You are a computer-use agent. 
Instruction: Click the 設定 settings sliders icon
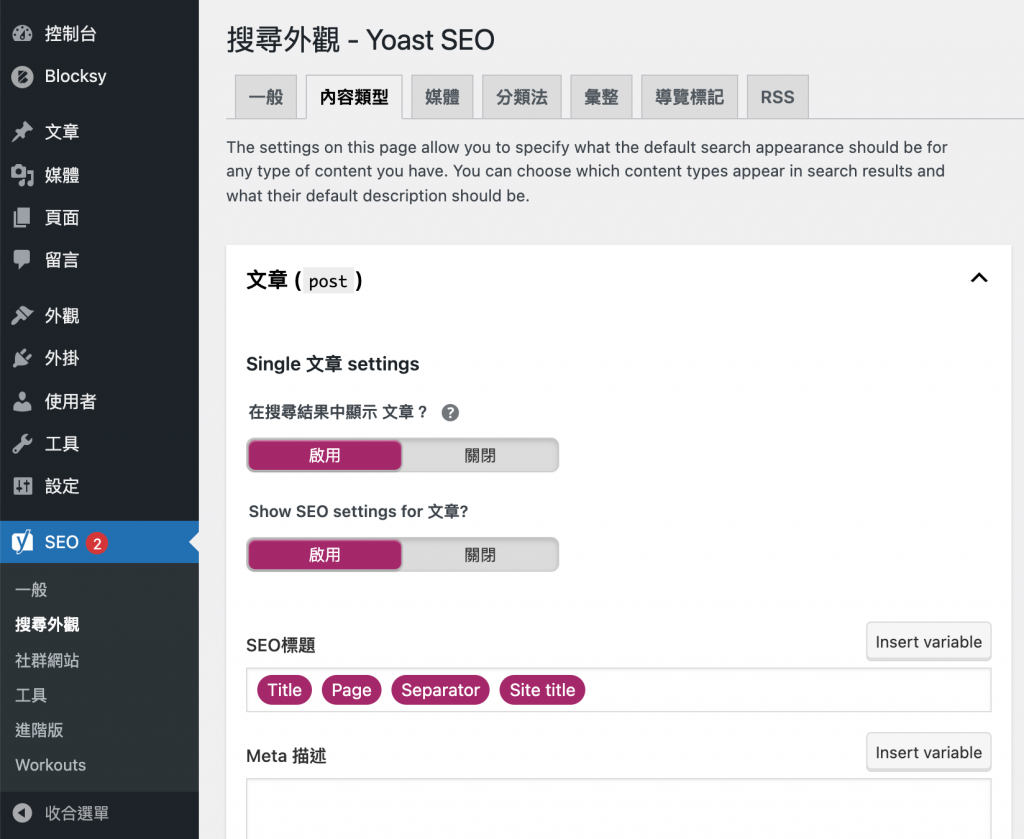click(x=22, y=486)
